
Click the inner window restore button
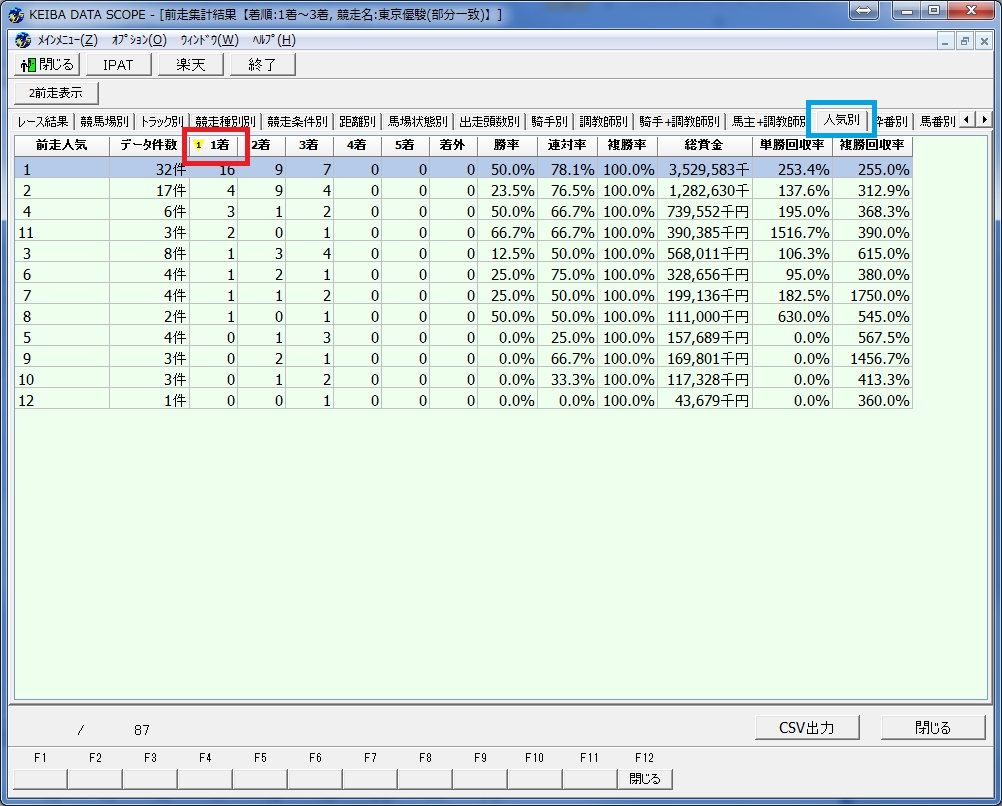tap(964, 42)
